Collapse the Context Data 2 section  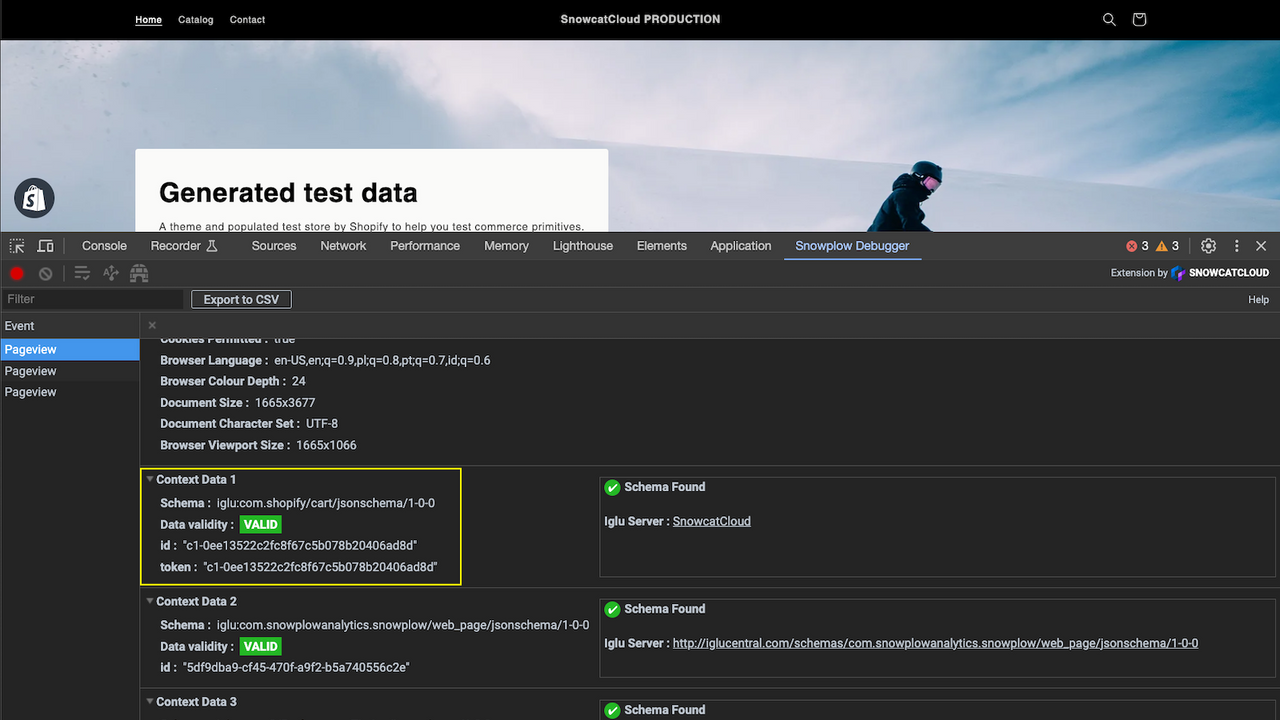coord(150,601)
